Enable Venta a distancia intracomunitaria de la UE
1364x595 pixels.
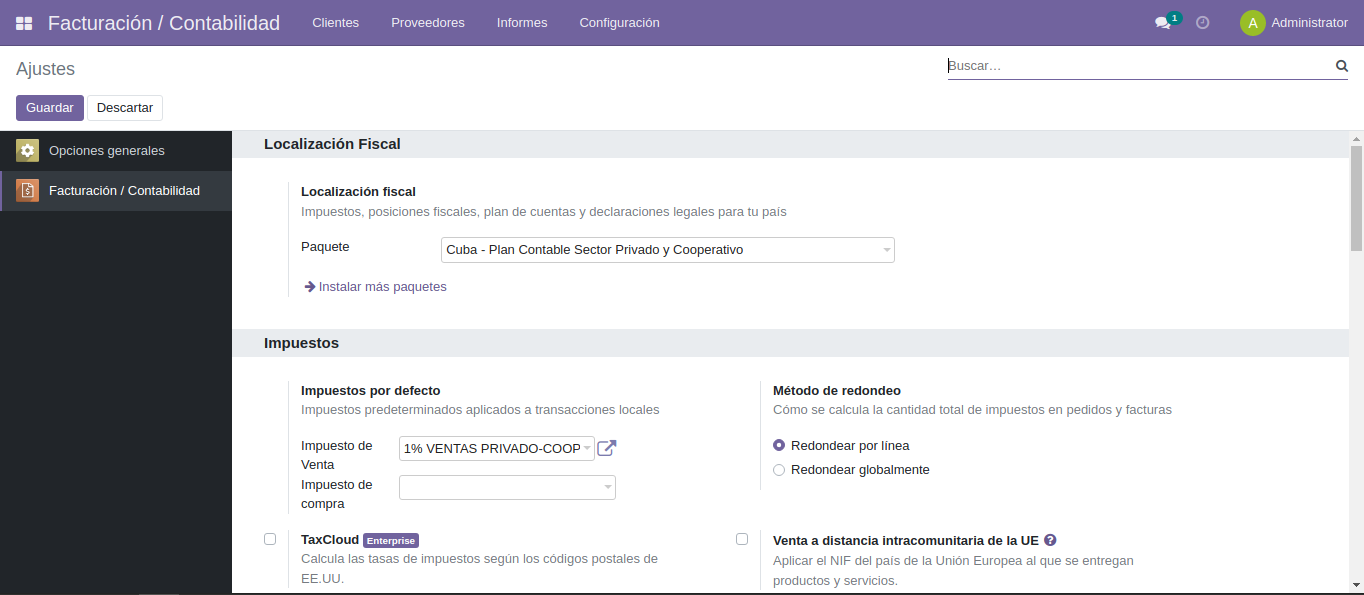[x=742, y=538]
